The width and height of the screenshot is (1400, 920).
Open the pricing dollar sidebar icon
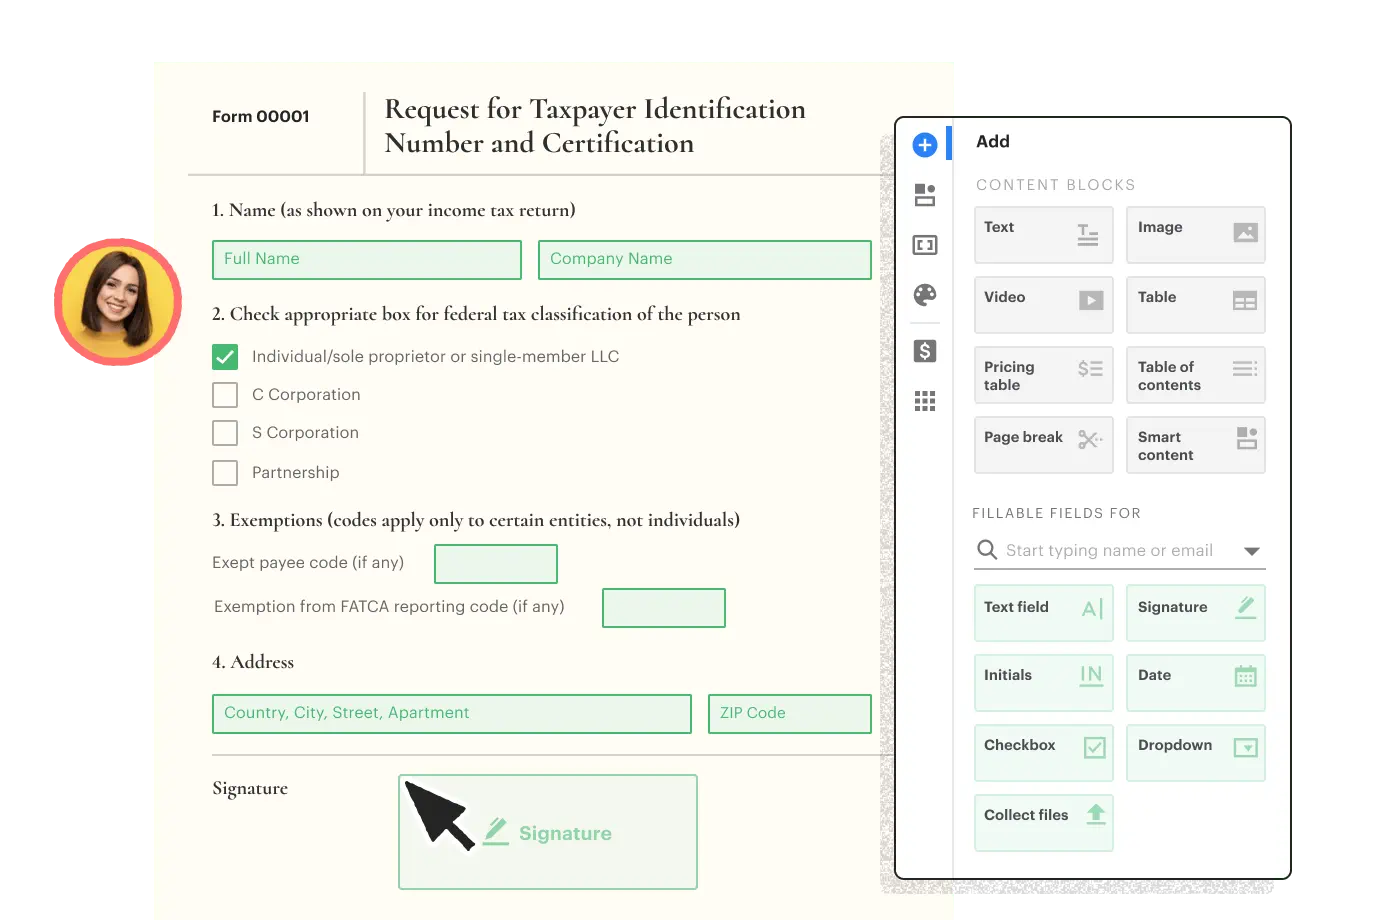tap(925, 351)
